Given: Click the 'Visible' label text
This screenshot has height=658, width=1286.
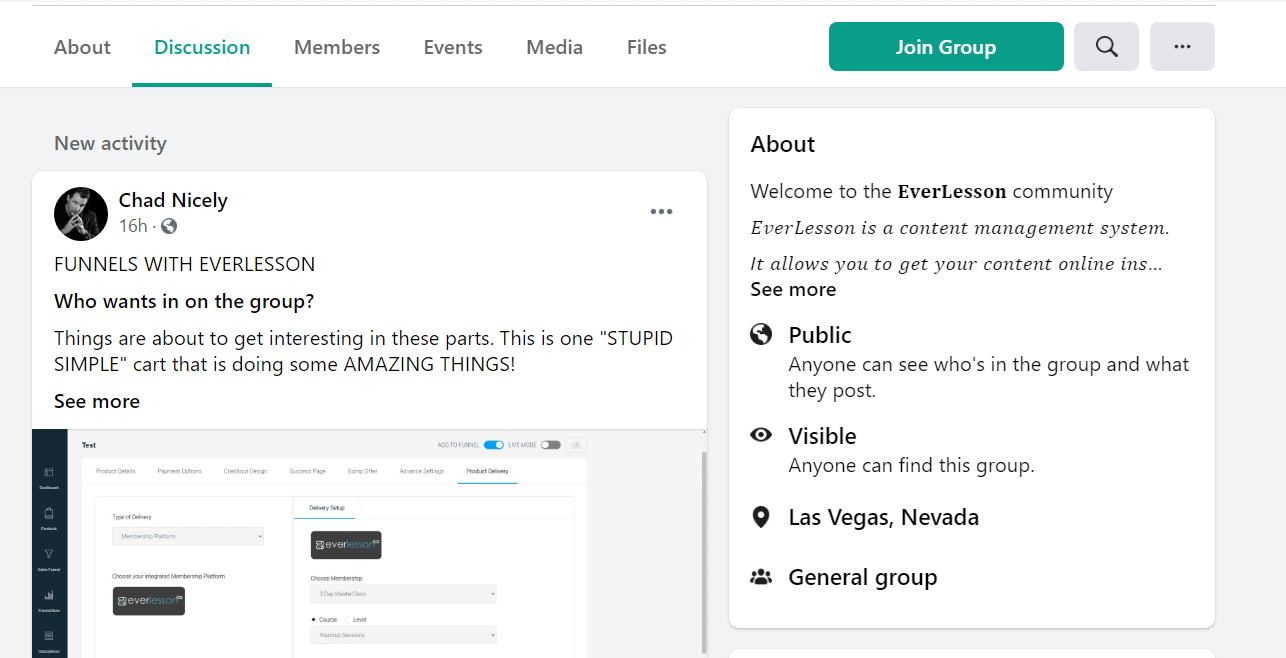Looking at the screenshot, I should pyautogui.click(x=823, y=436).
